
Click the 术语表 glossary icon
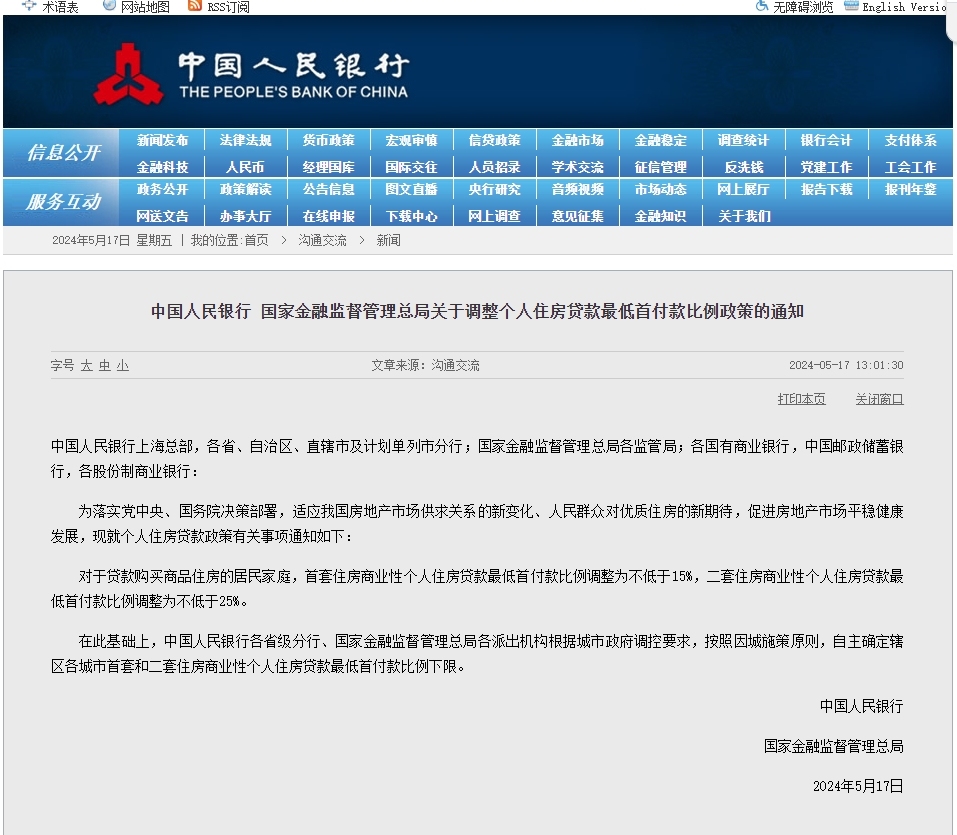pos(29,5)
